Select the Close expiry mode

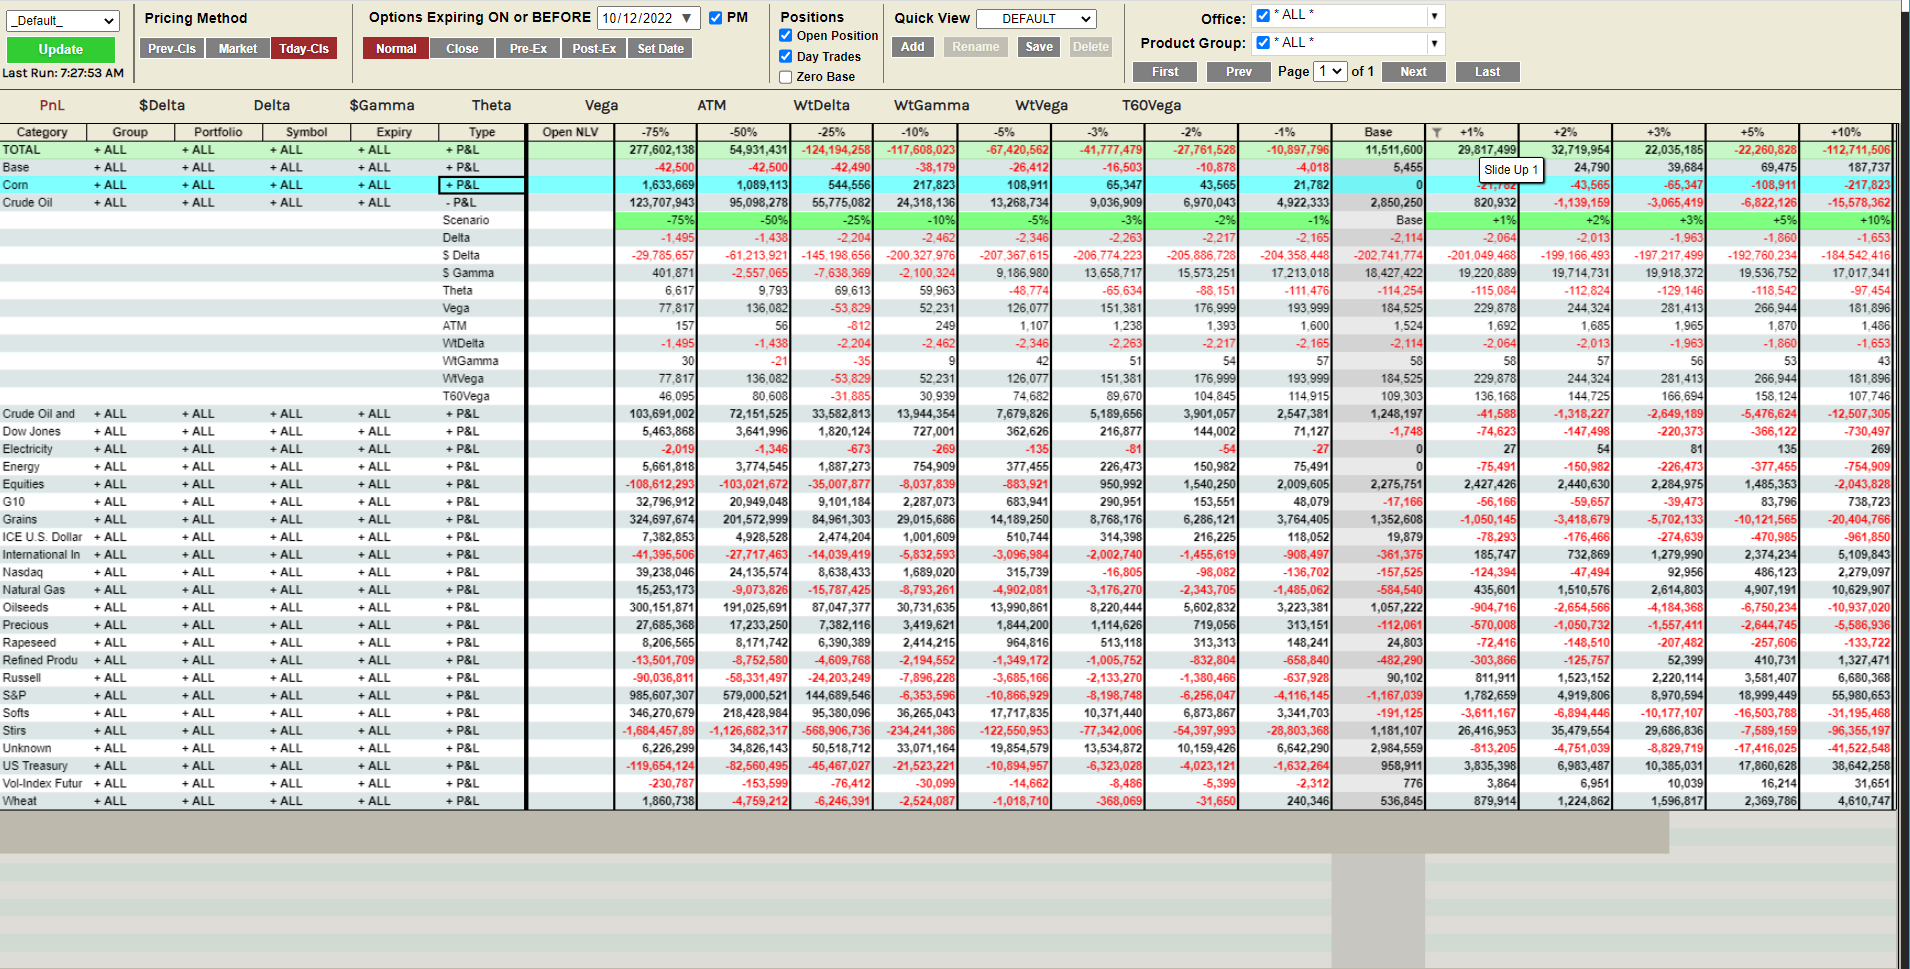pos(462,48)
